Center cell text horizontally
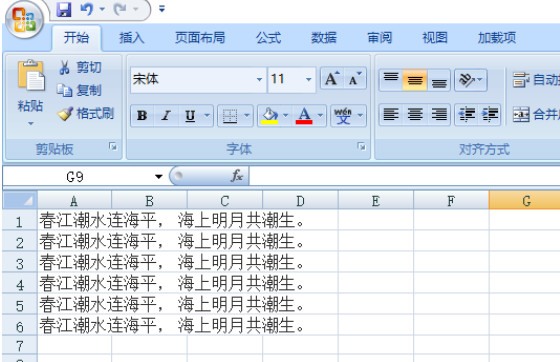560x362 pixels. click(415, 115)
